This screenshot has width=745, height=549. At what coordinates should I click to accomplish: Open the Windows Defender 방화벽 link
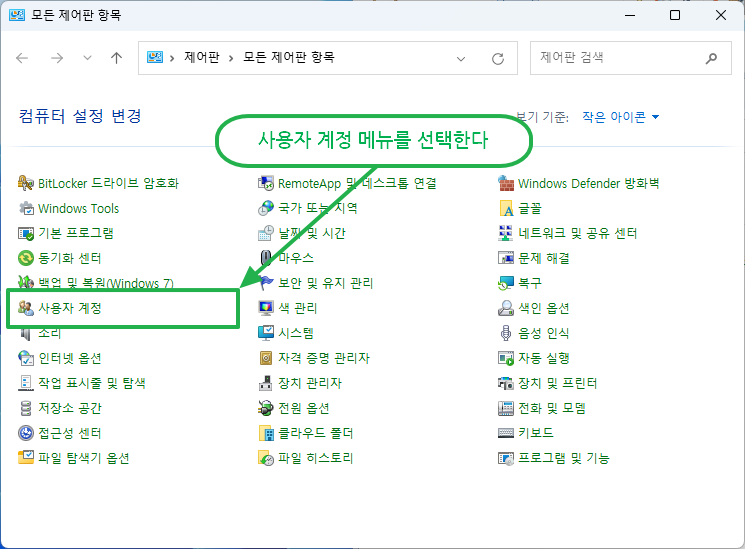click(x=589, y=183)
